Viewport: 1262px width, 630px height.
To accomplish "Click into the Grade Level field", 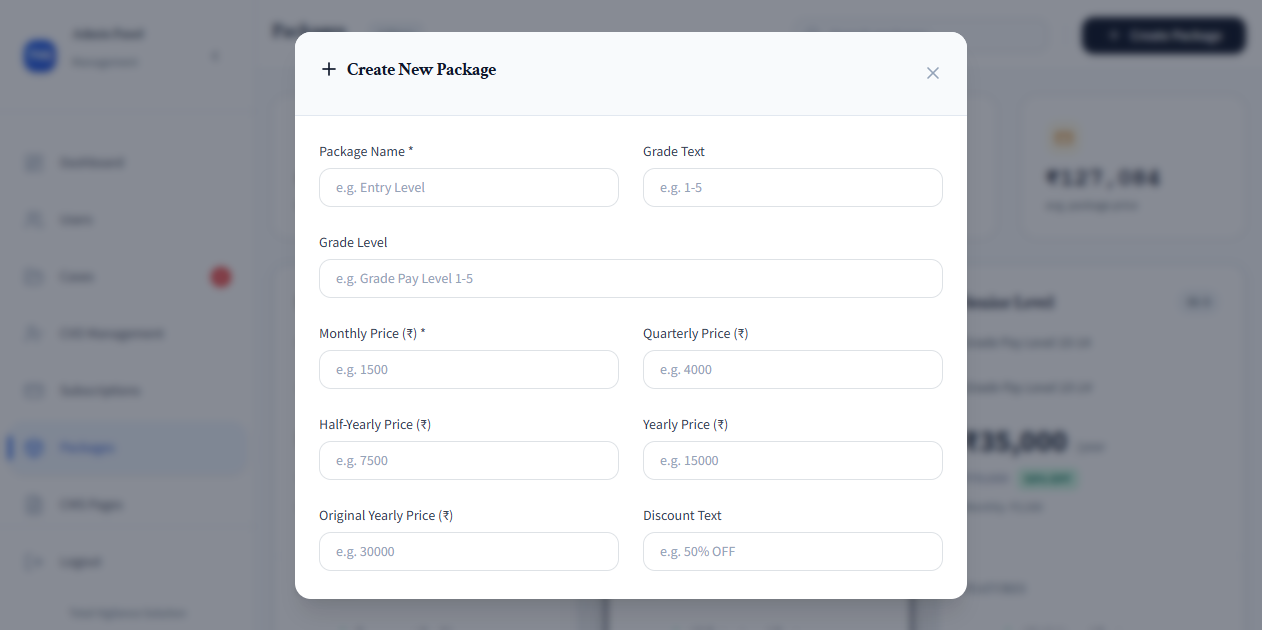I will point(631,279).
